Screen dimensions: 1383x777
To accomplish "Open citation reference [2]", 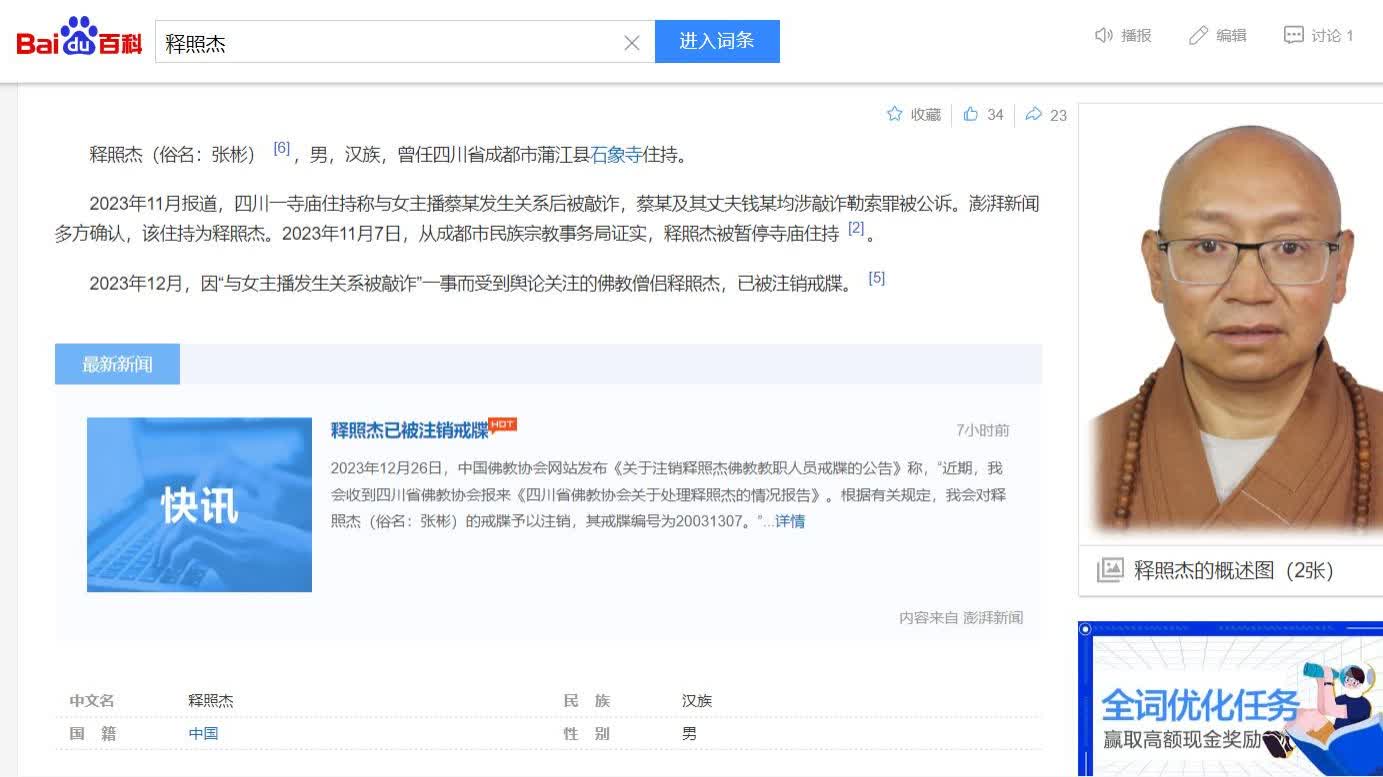I will (856, 228).
